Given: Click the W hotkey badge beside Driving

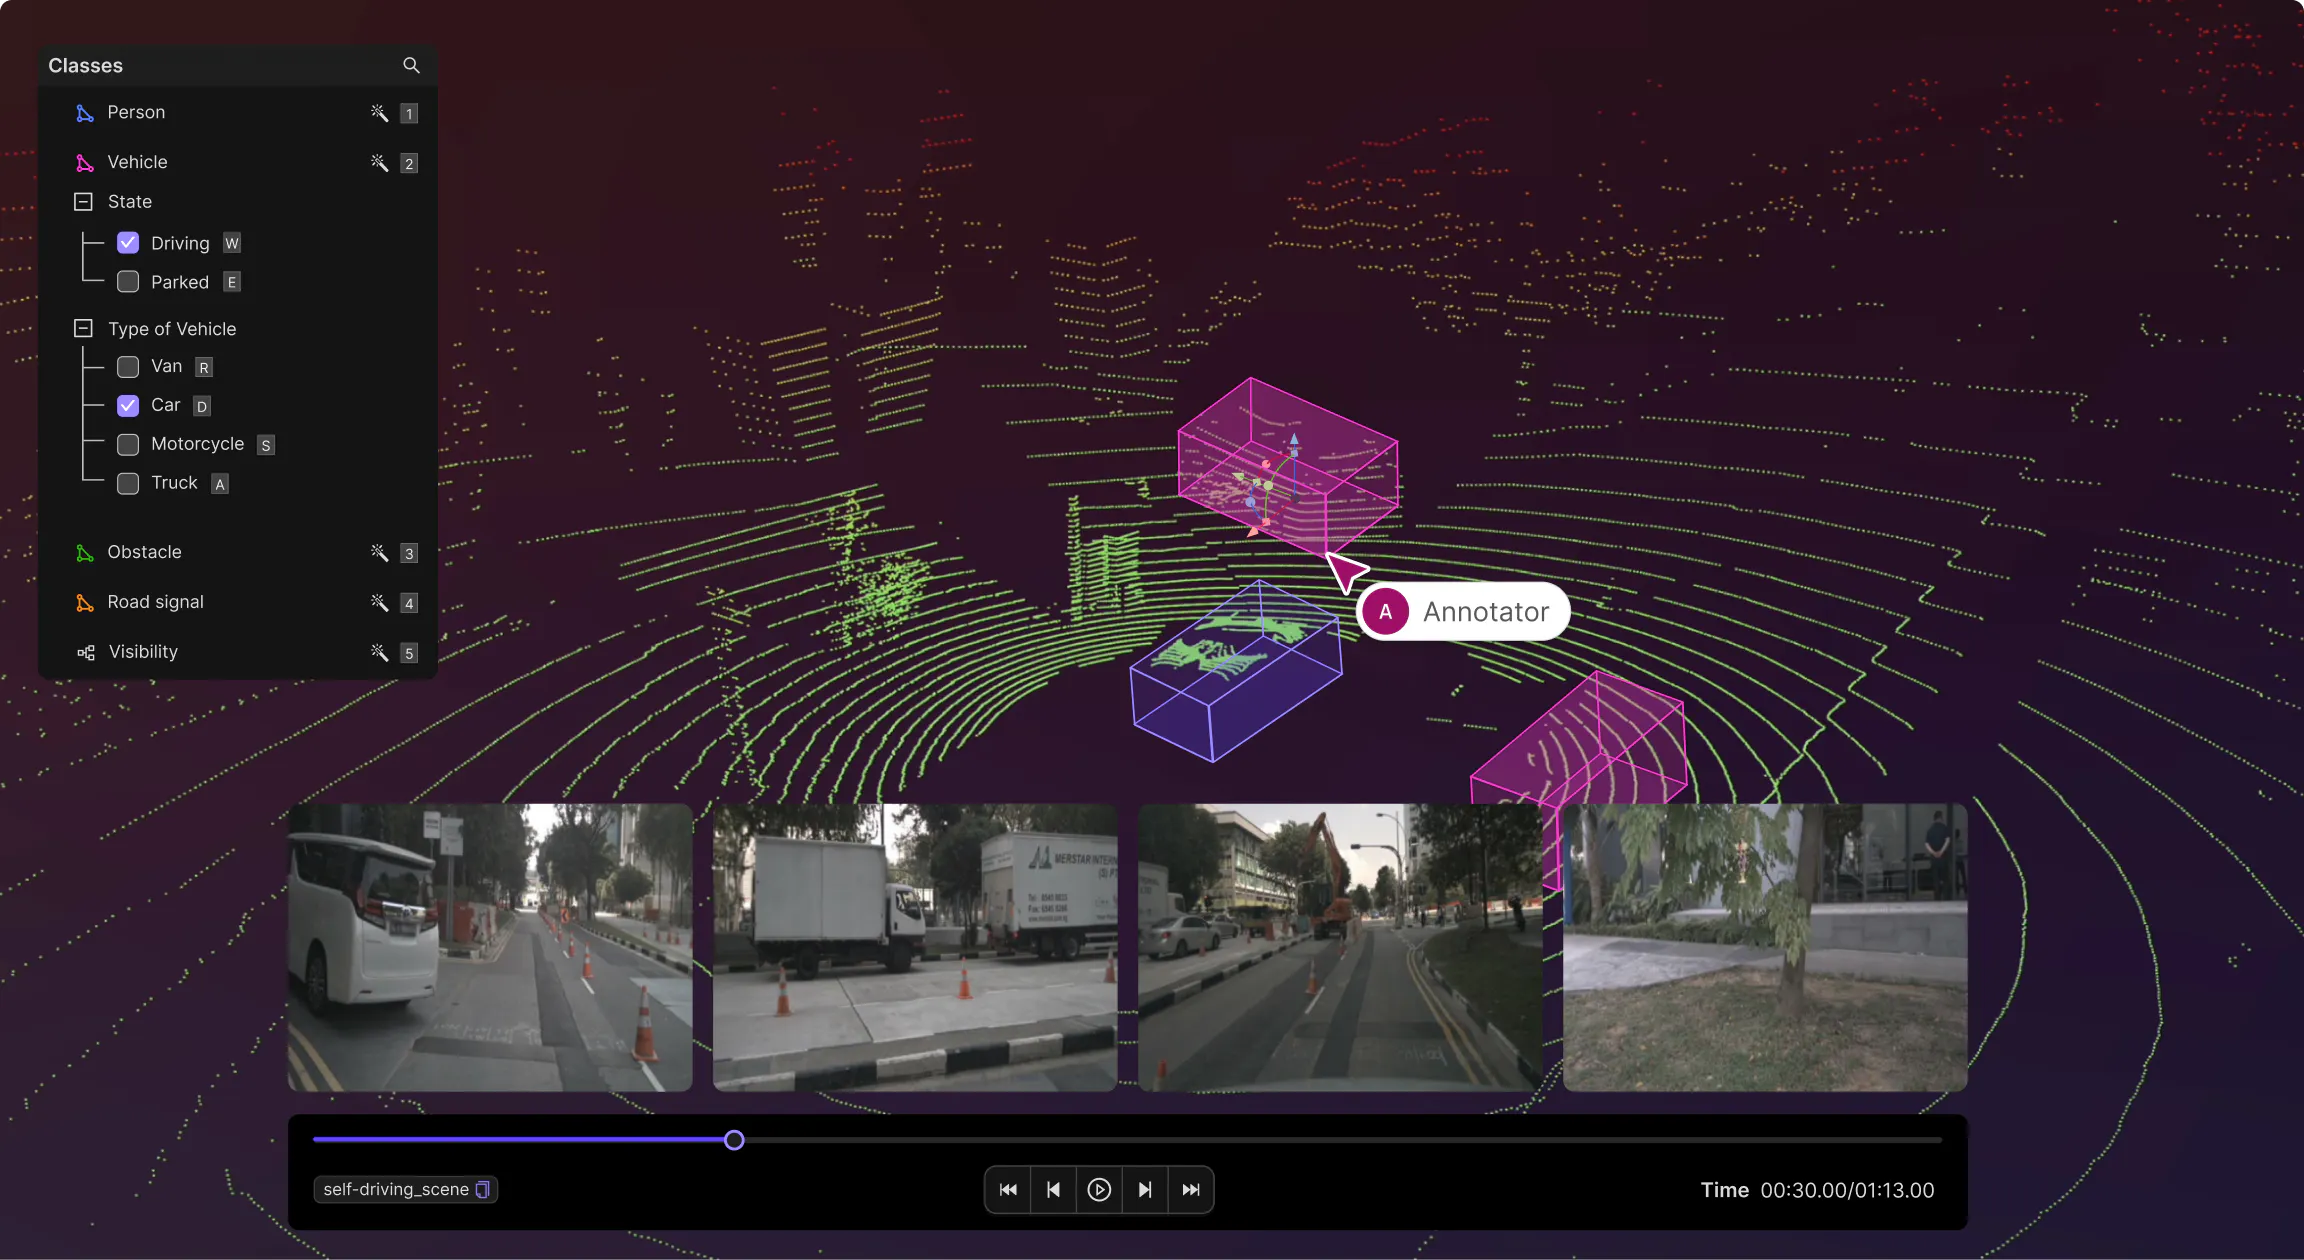Looking at the screenshot, I should pyautogui.click(x=232, y=244).
